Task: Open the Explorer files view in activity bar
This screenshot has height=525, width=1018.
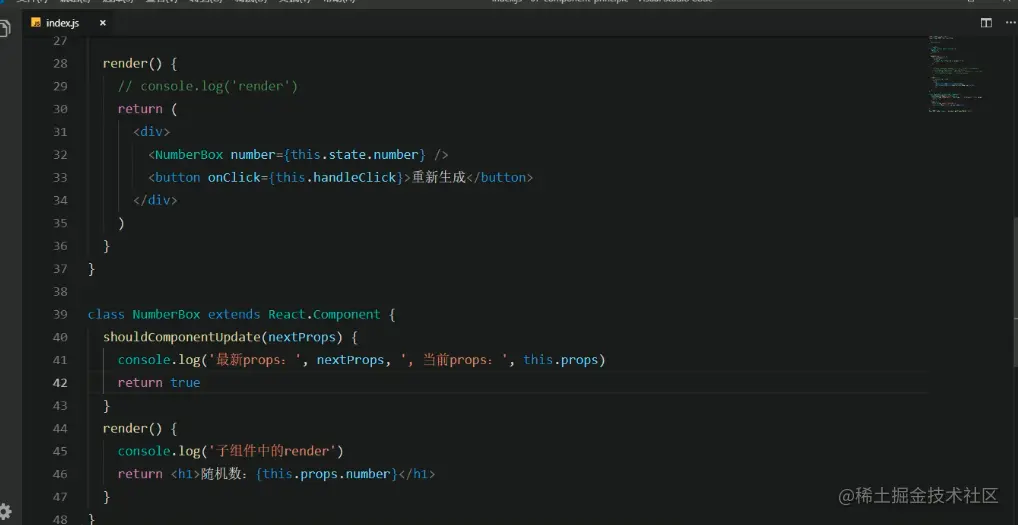Action: (x=5, y=29)
